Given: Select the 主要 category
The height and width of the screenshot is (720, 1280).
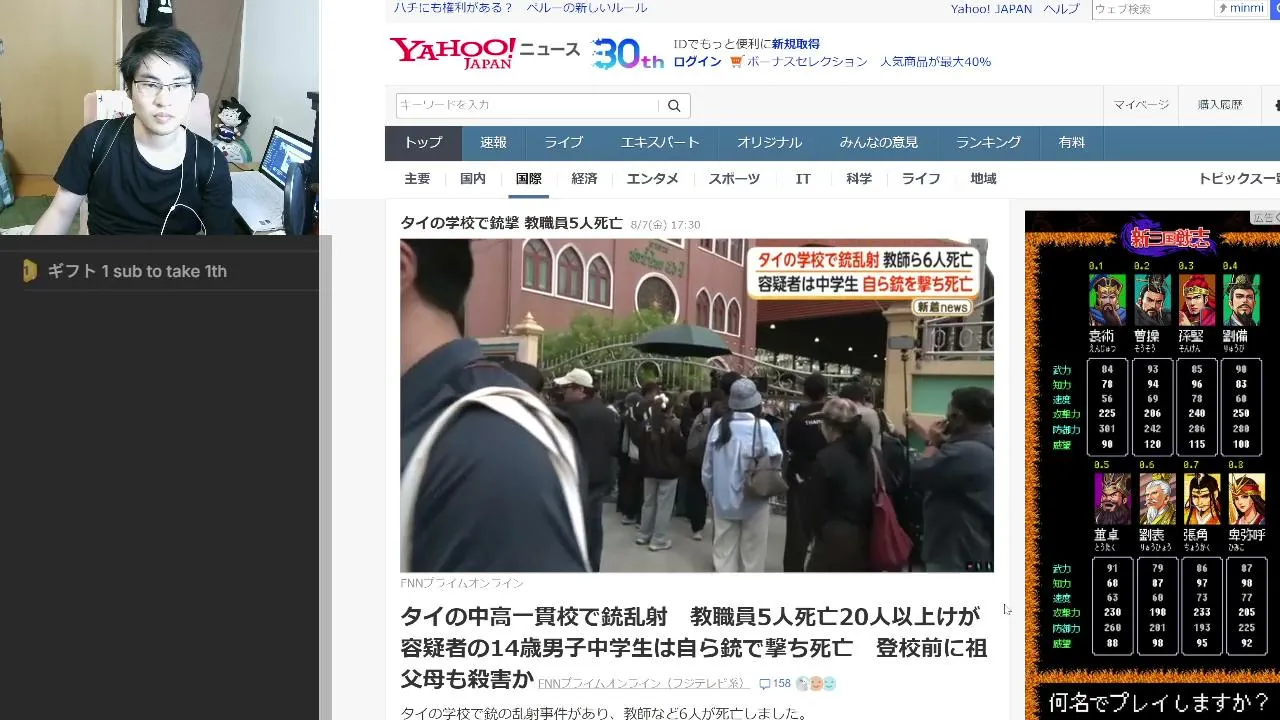Looking at the screenshot, I should point(417,179).
